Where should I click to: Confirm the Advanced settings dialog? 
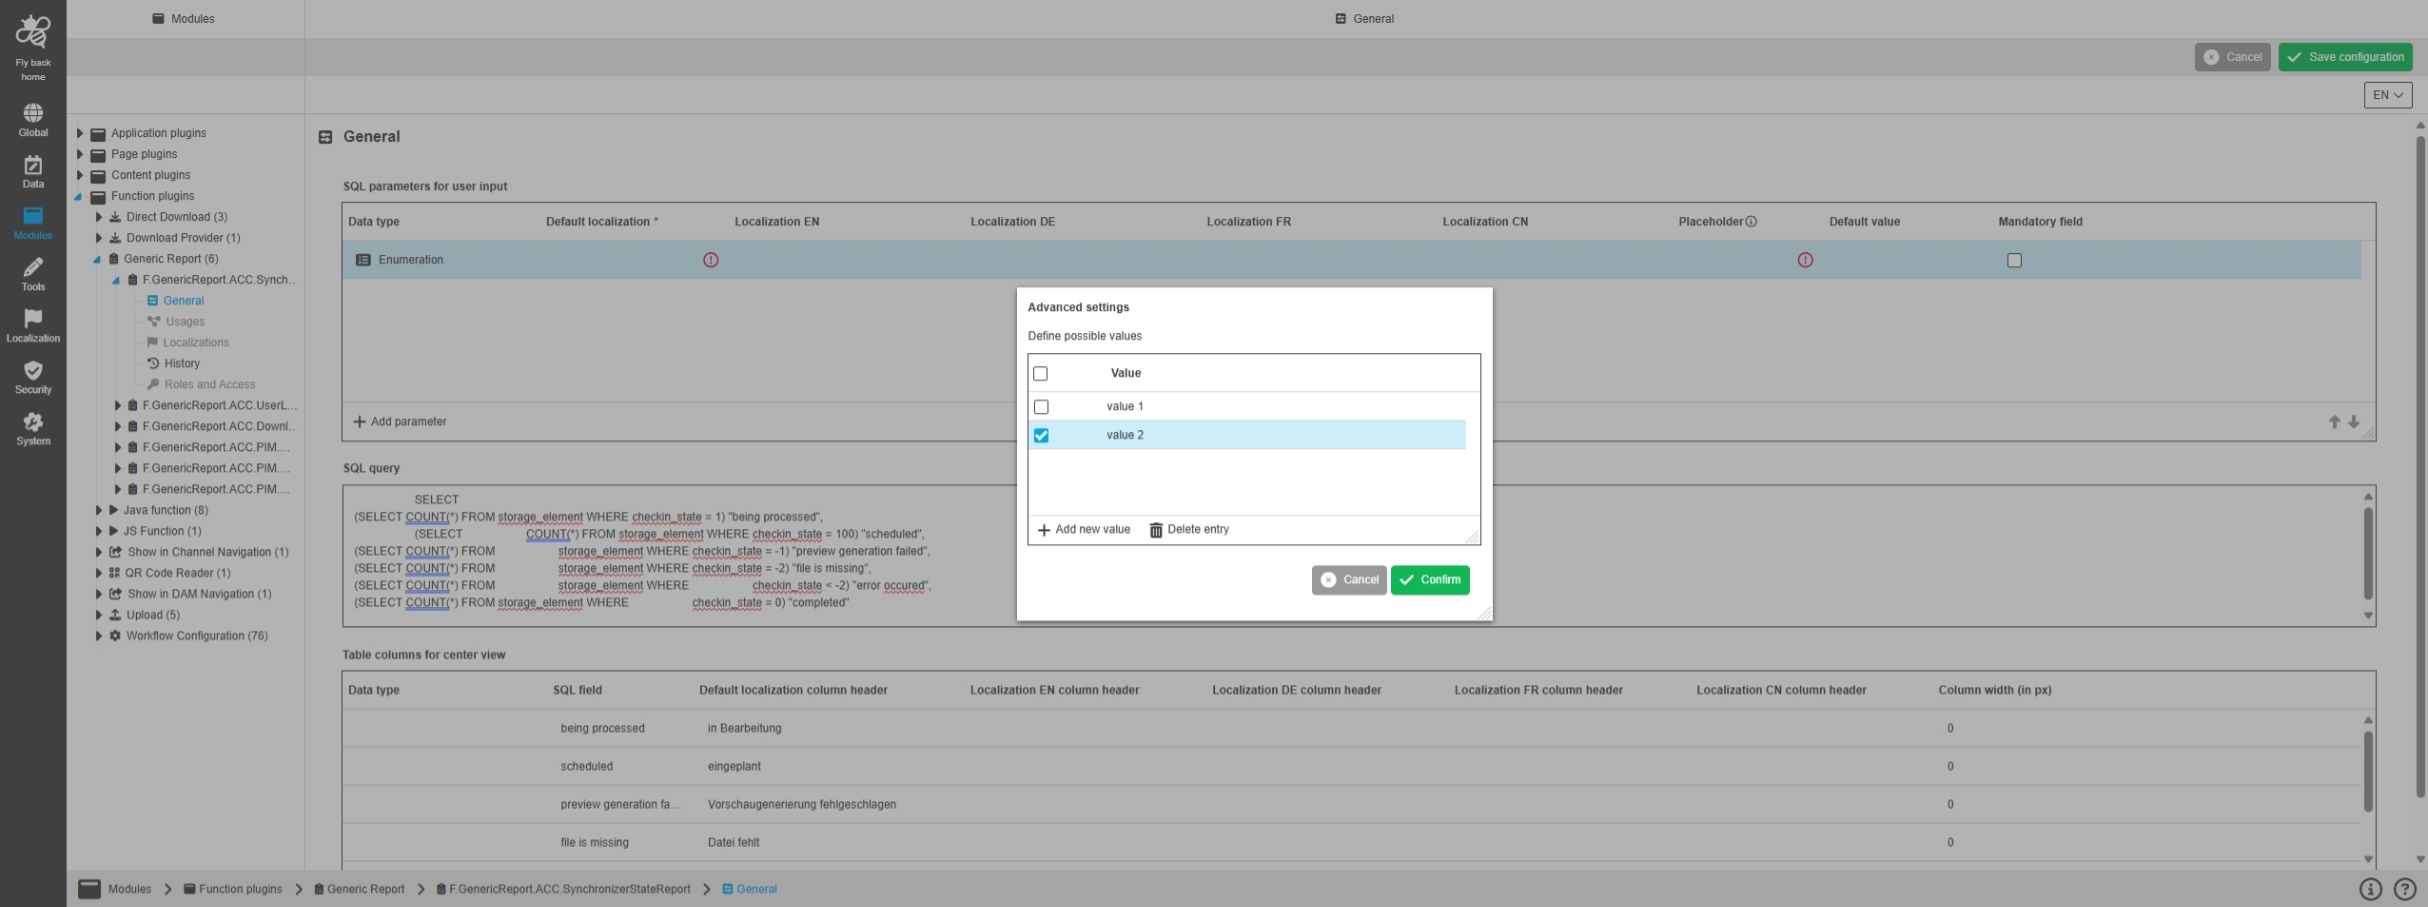coord(1429,580)
